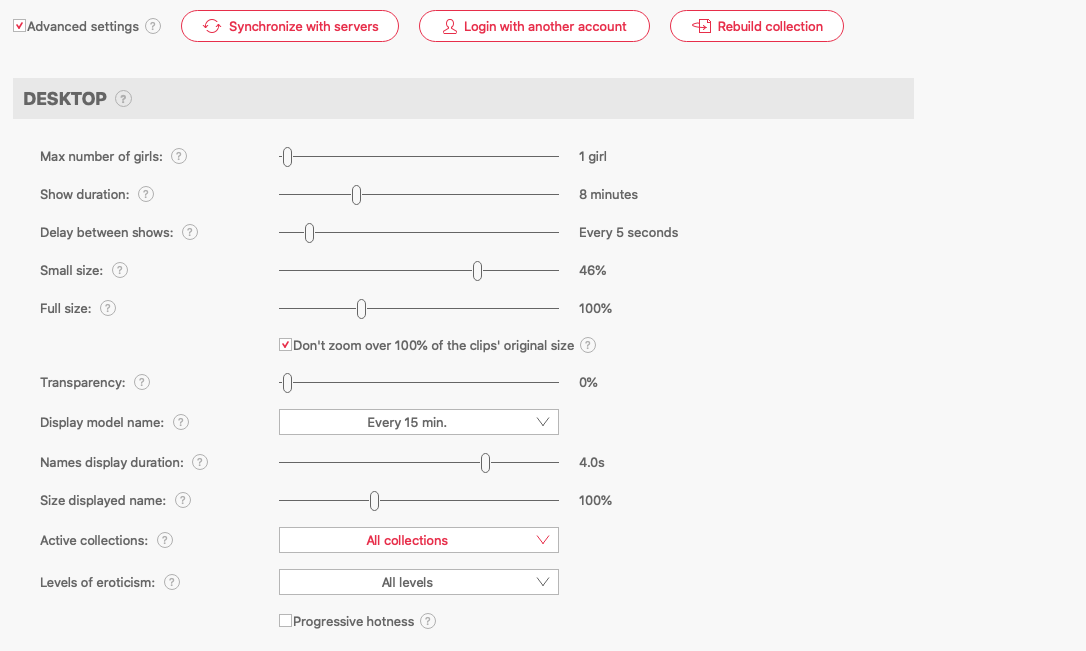
Task: Open Transparency help tooltip icon
Action: pyautogui.click(x=142, y=383)
